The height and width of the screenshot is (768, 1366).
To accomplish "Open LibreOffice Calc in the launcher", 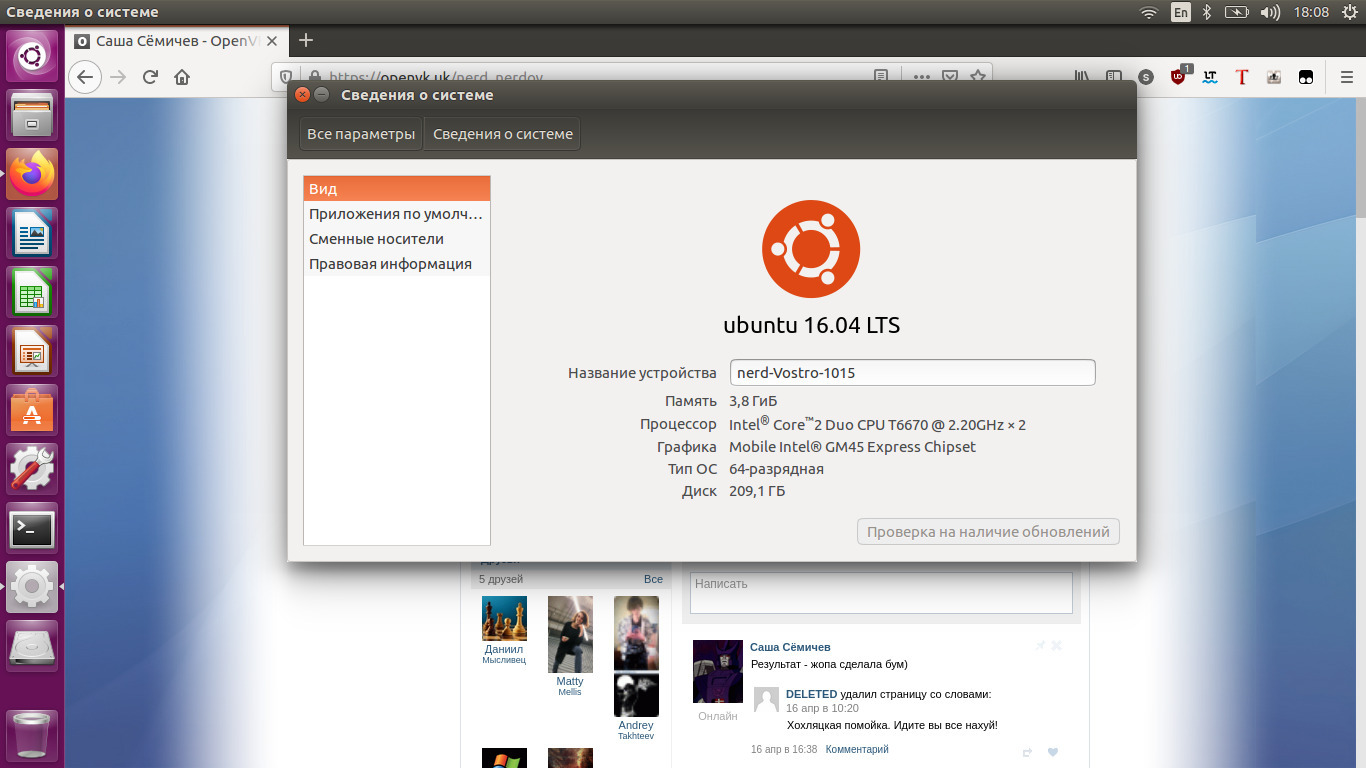I will tap(33, 292).
